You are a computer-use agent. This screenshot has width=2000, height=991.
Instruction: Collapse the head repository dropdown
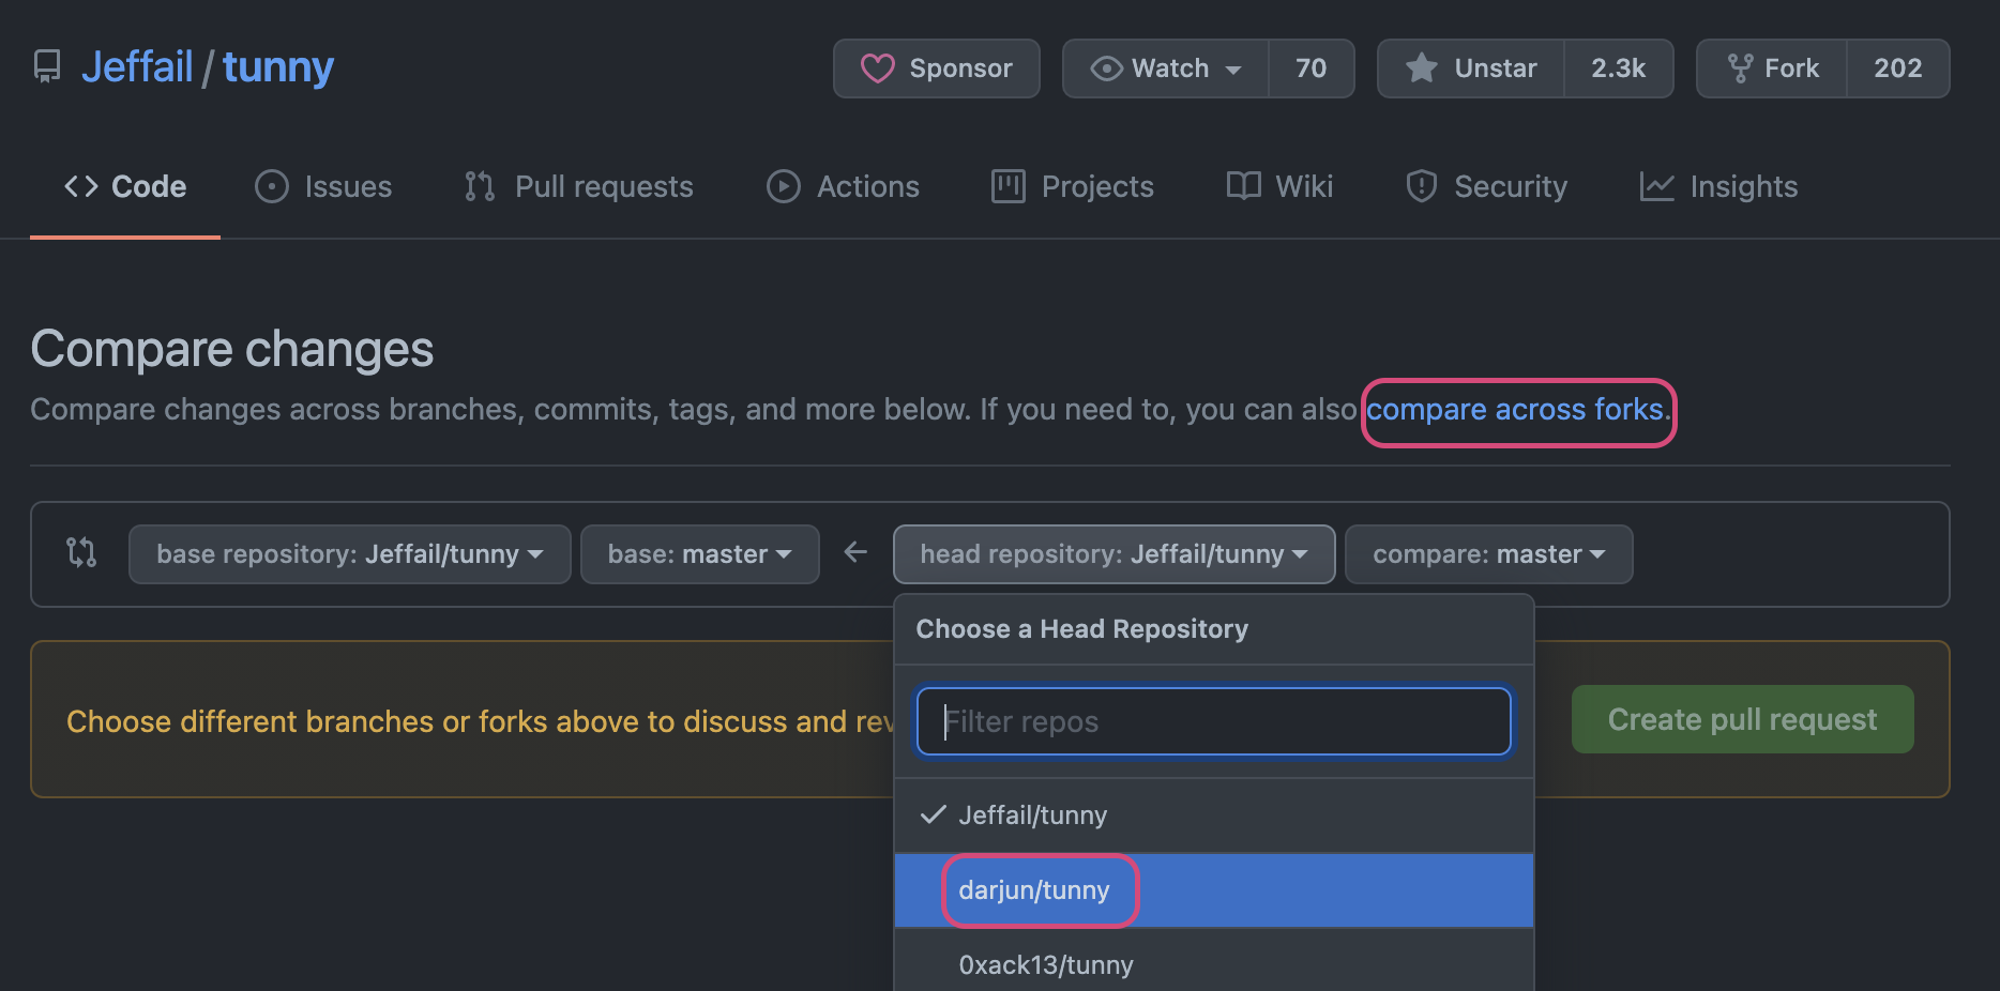point(1114,554)
